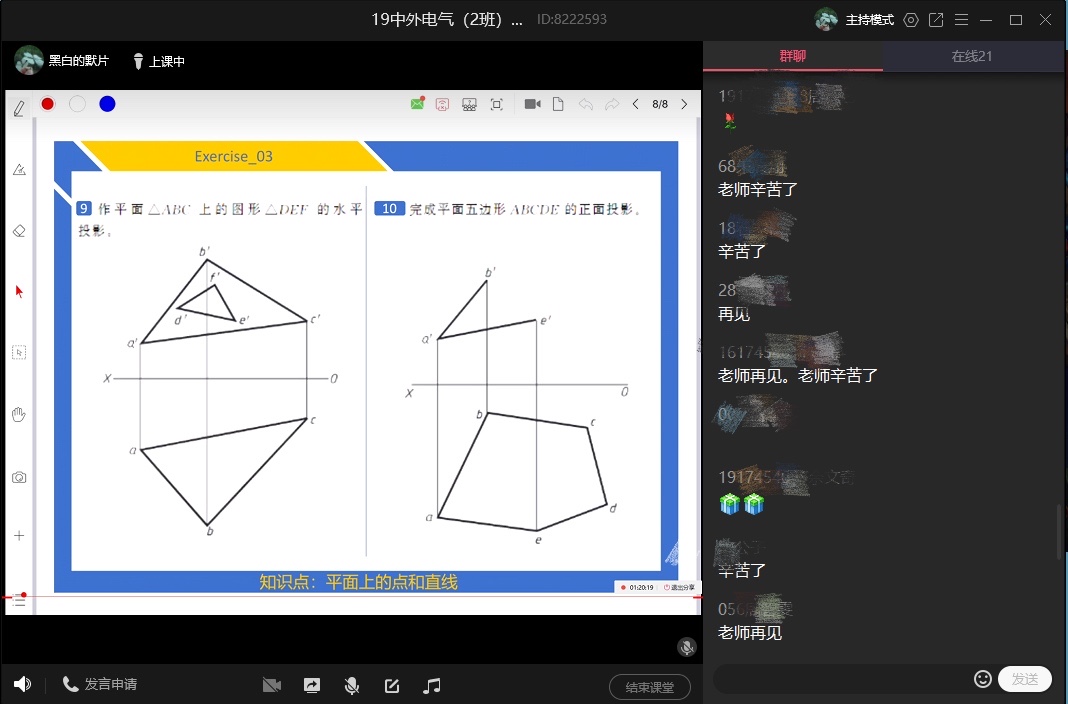Pick the hand pan tool
Image resolution: width=1068 pixels, height=704 pixels.
[x=19, y=415]
